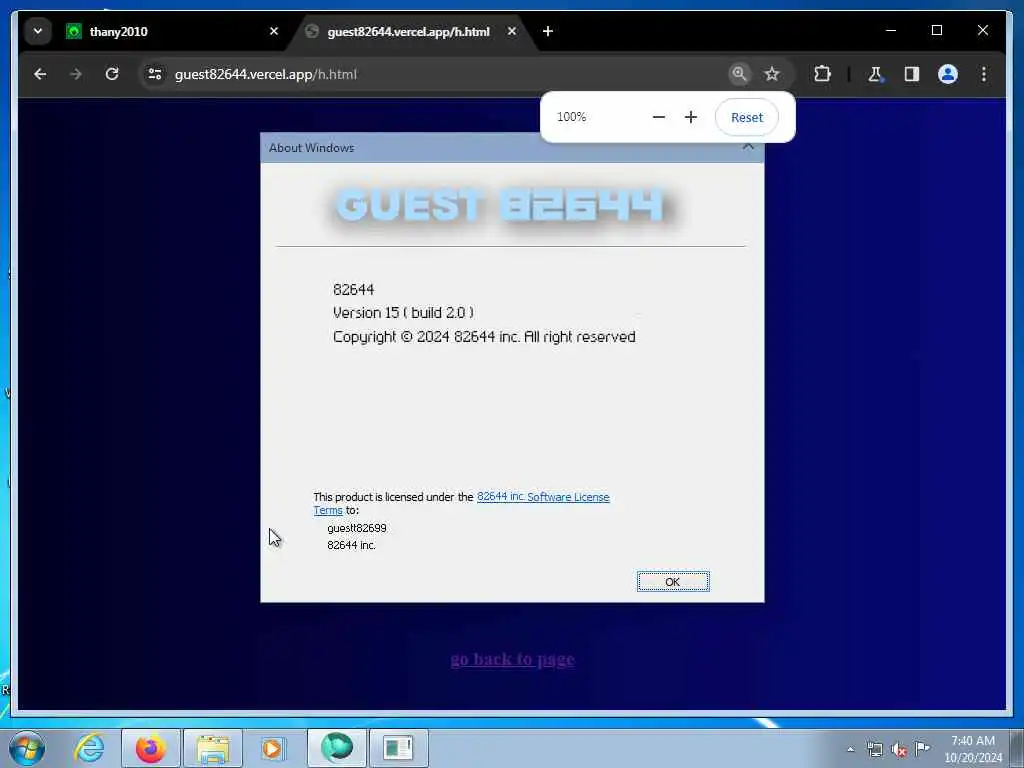Increase zoom with the plus button
1024x768 pixels.
[691, 118]
